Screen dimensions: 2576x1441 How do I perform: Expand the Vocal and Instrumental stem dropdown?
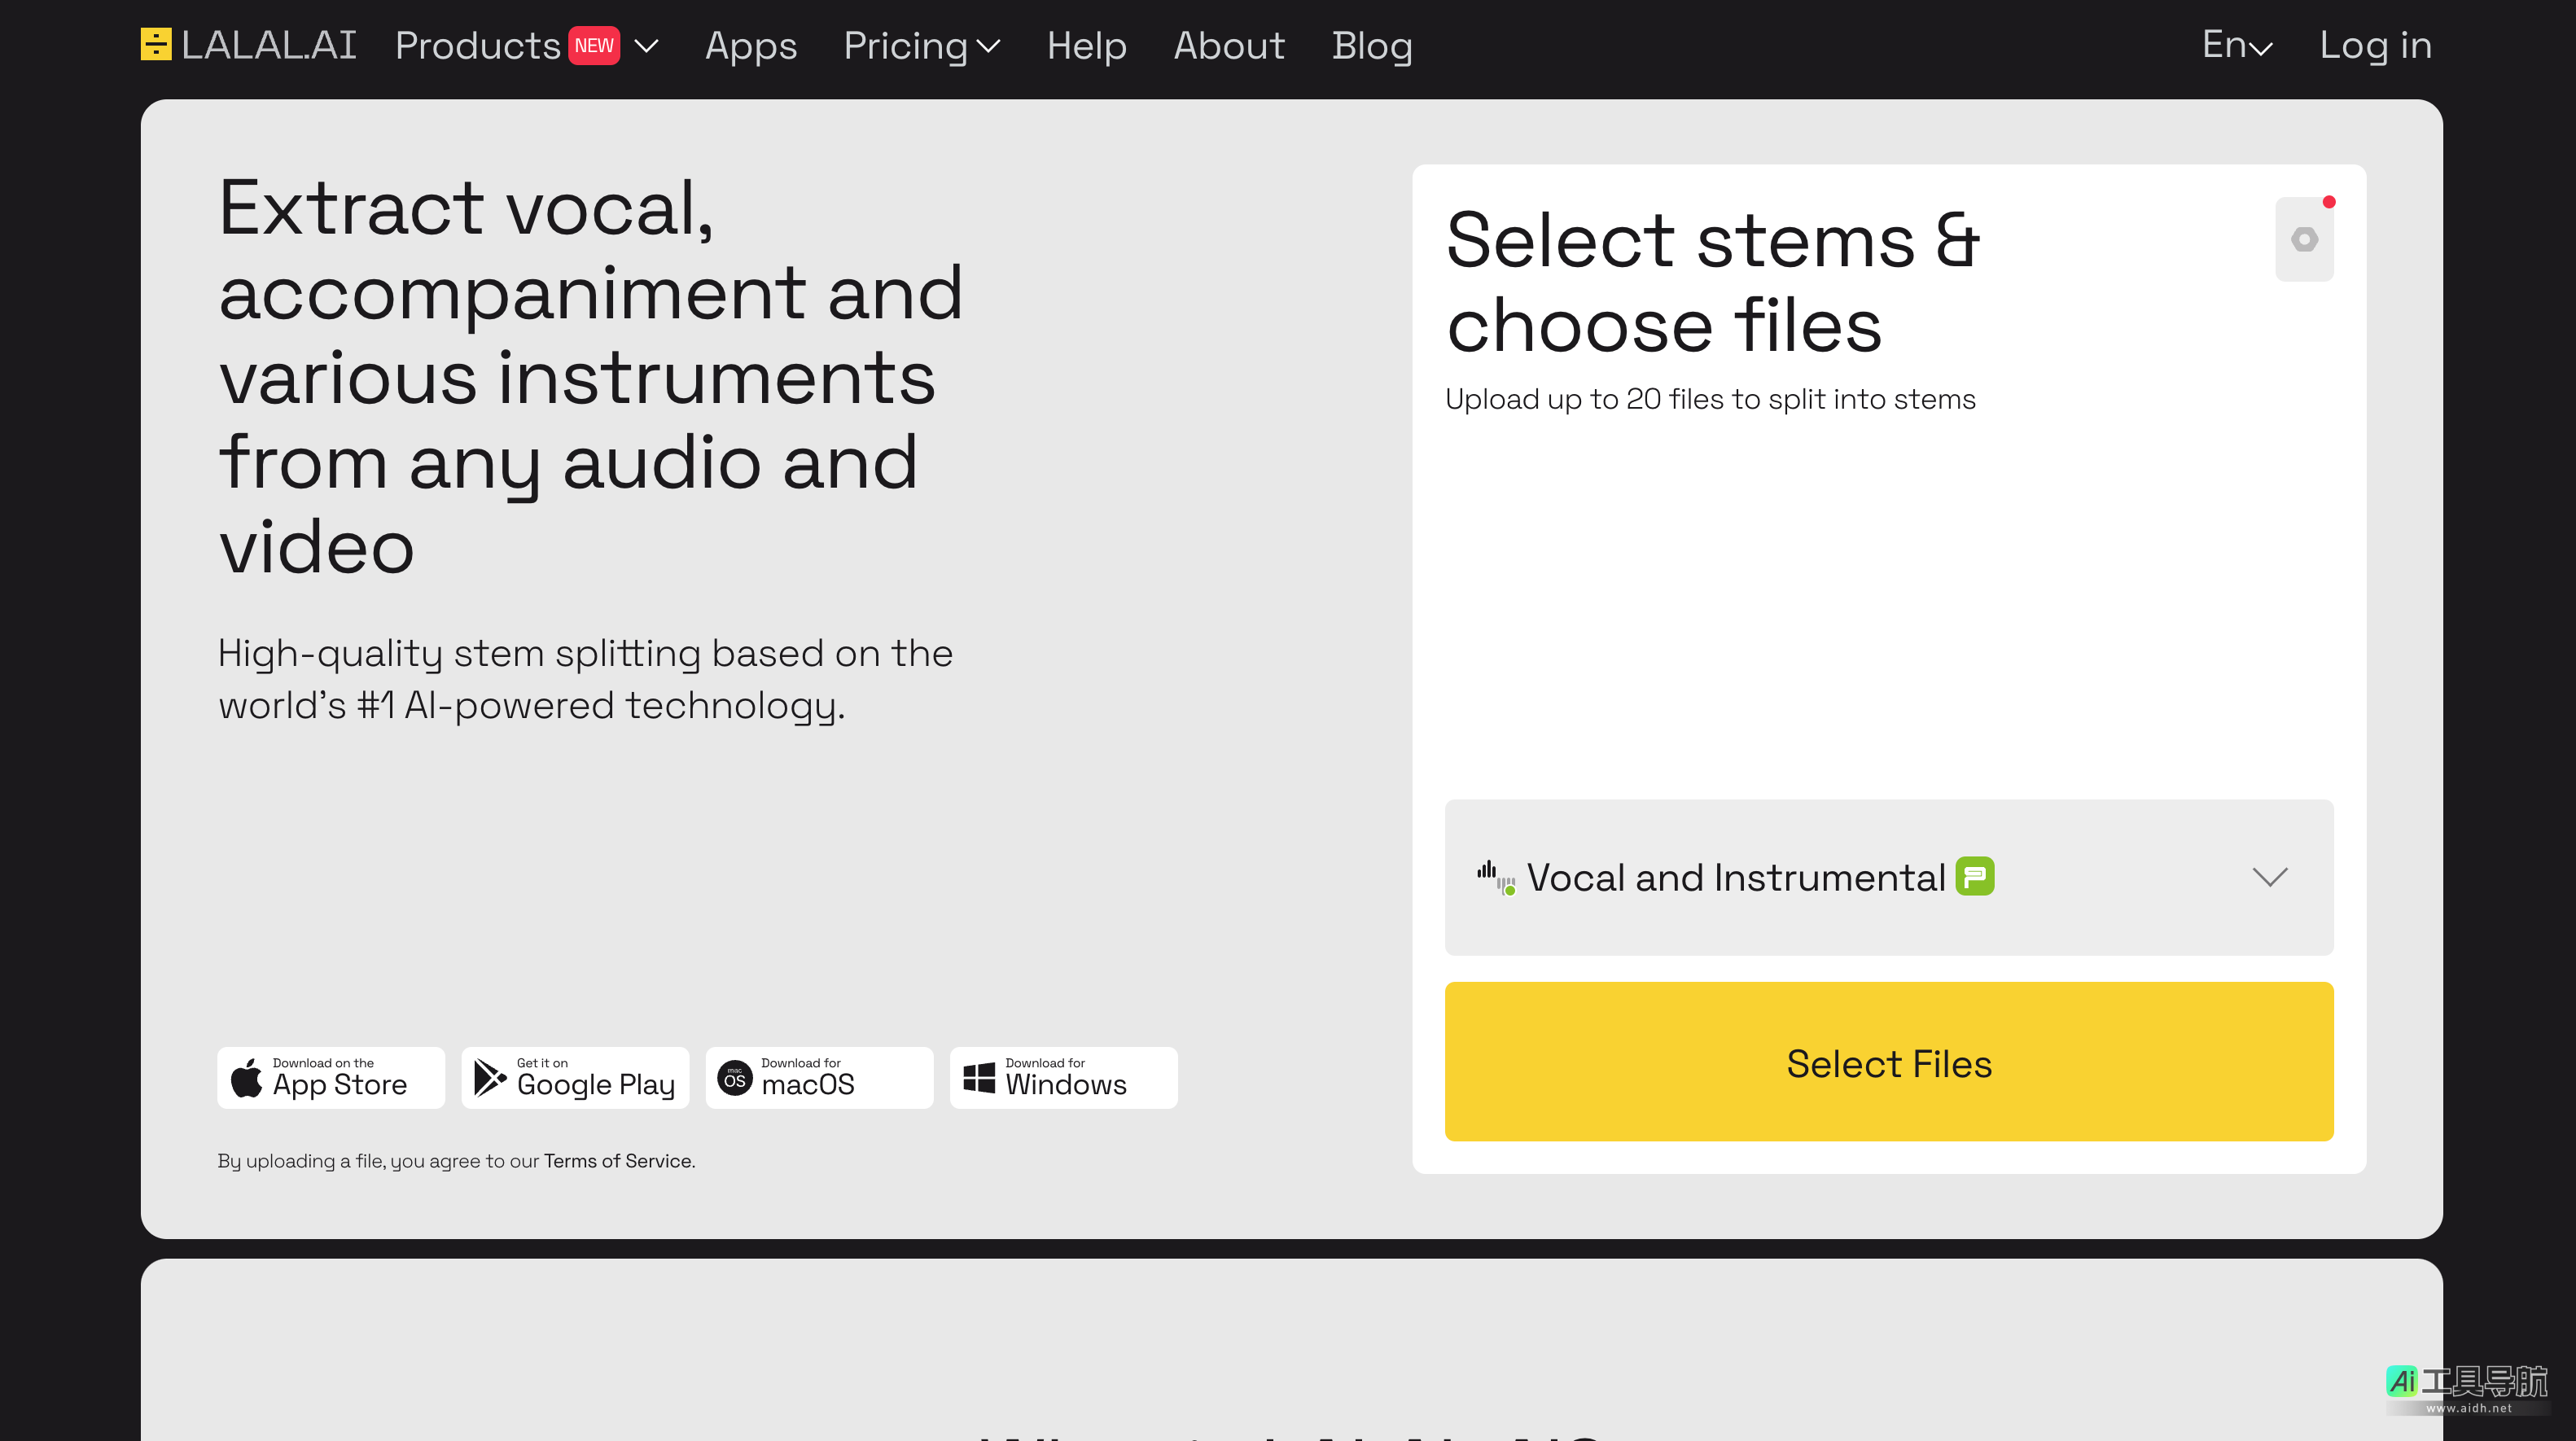pyautogui.click(x=2269, y=877)
